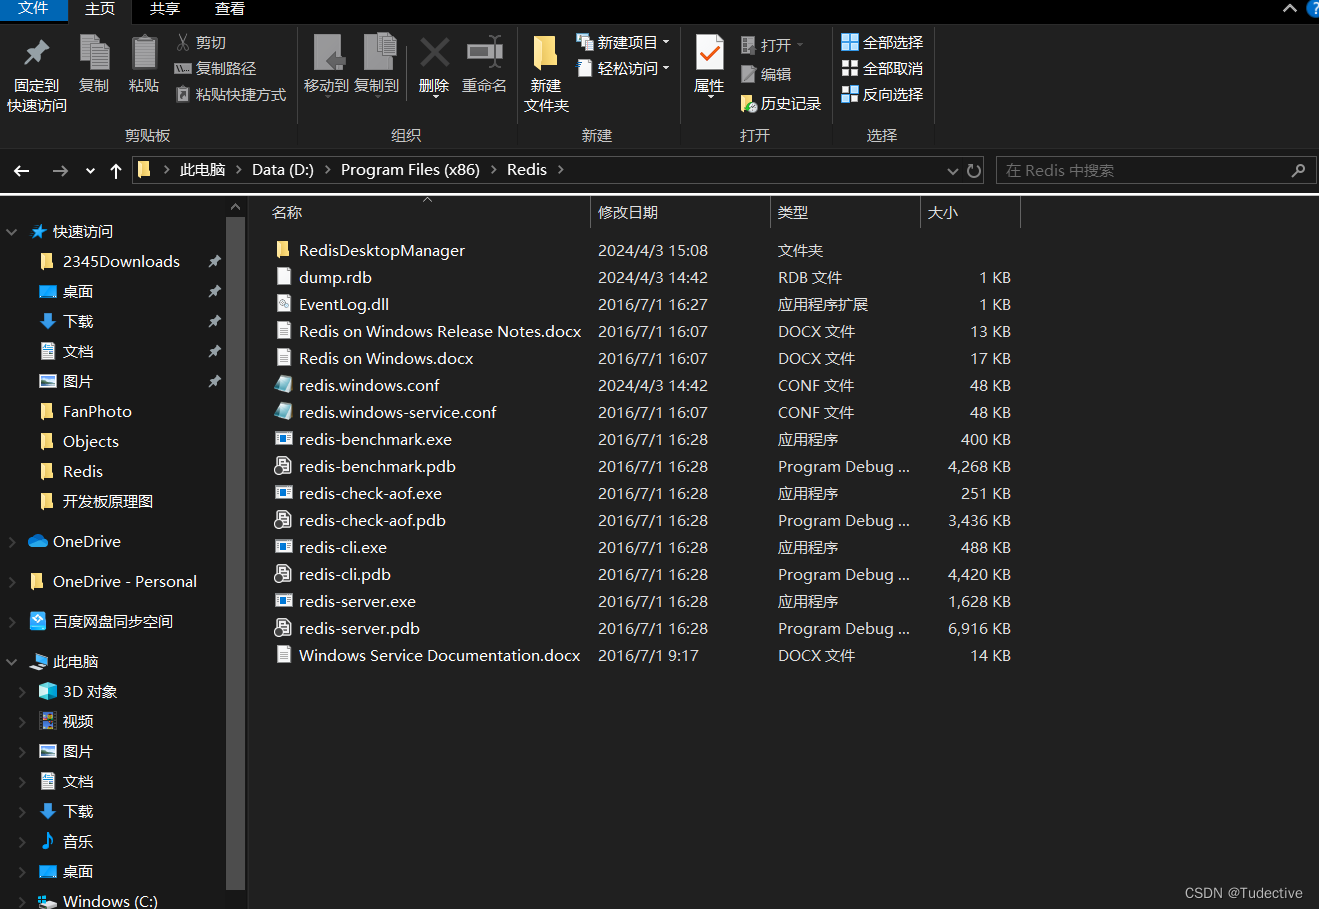
Task: Click This PC in the address path
Action: 202,170
